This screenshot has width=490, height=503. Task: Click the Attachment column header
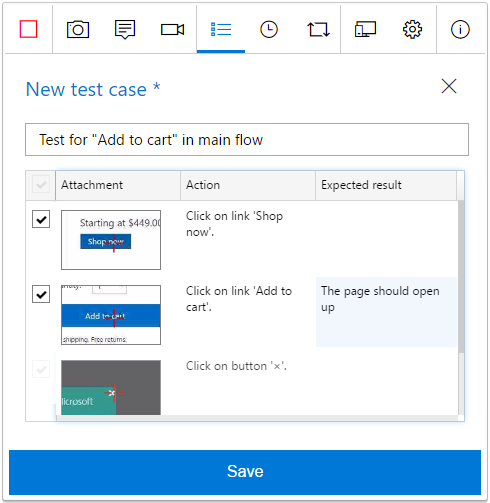pos(118,185)
